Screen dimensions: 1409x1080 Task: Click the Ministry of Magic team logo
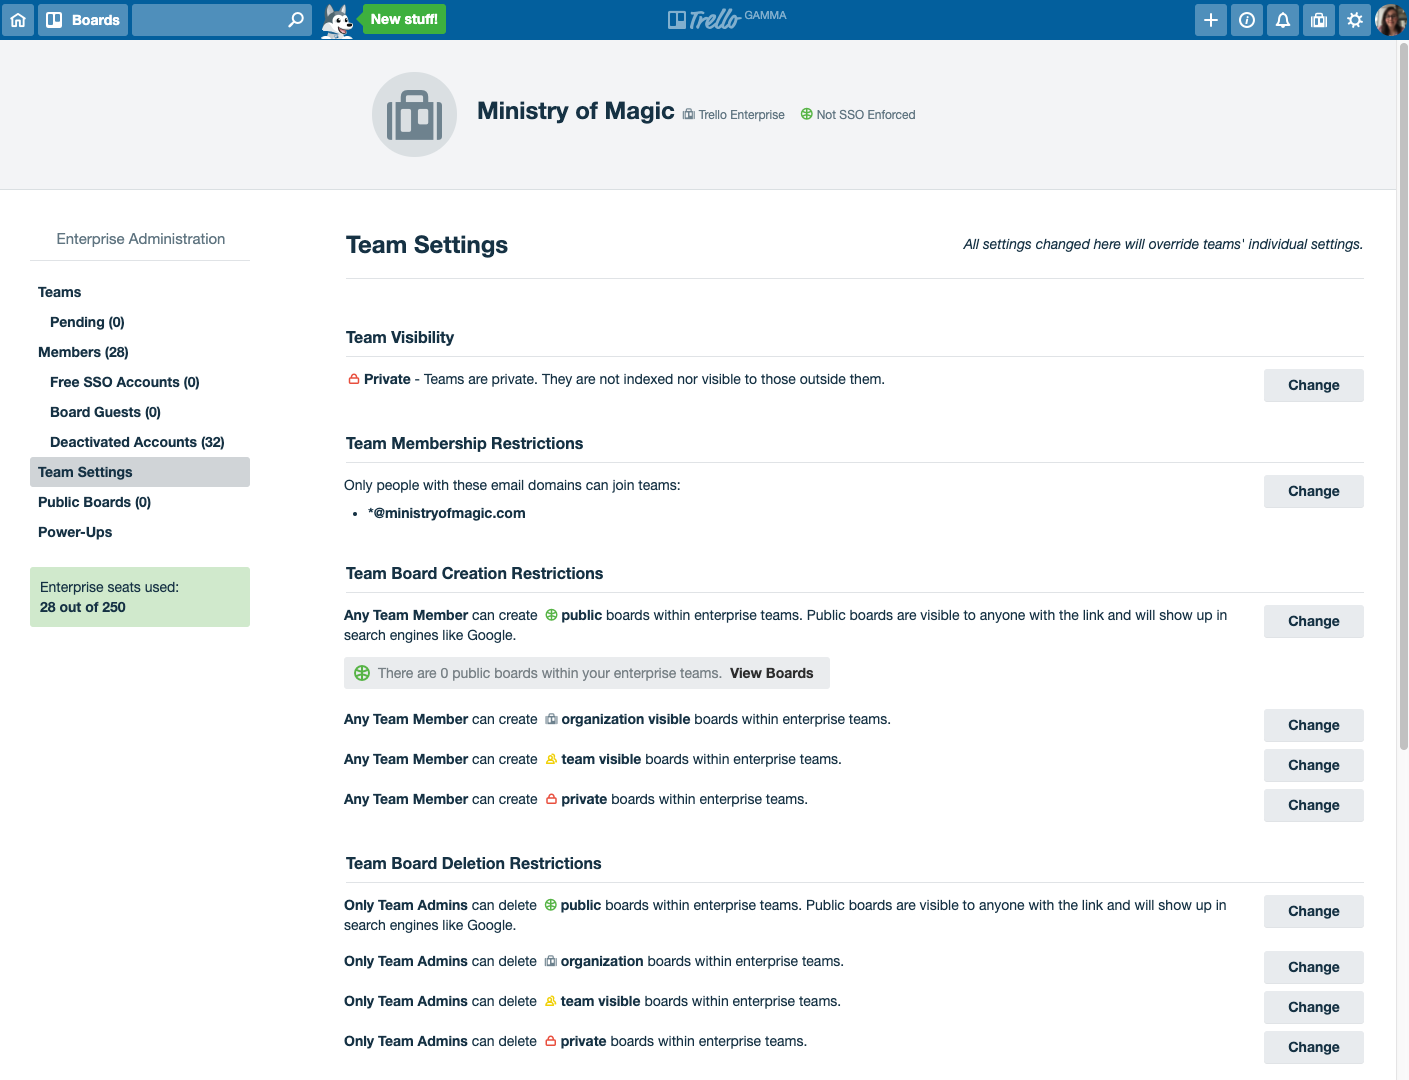pyautogui.click(x=414, y=115)
